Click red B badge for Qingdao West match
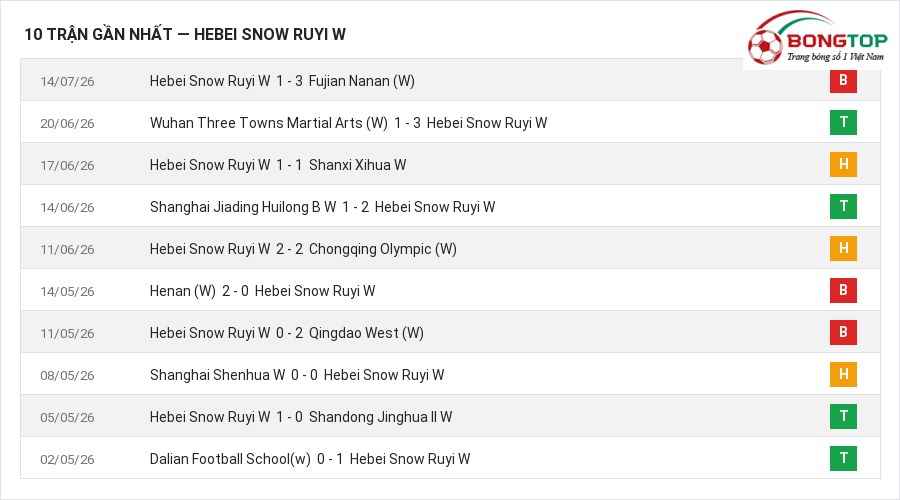Viewport: 900px width, 500px height. [x=843, y=332]
